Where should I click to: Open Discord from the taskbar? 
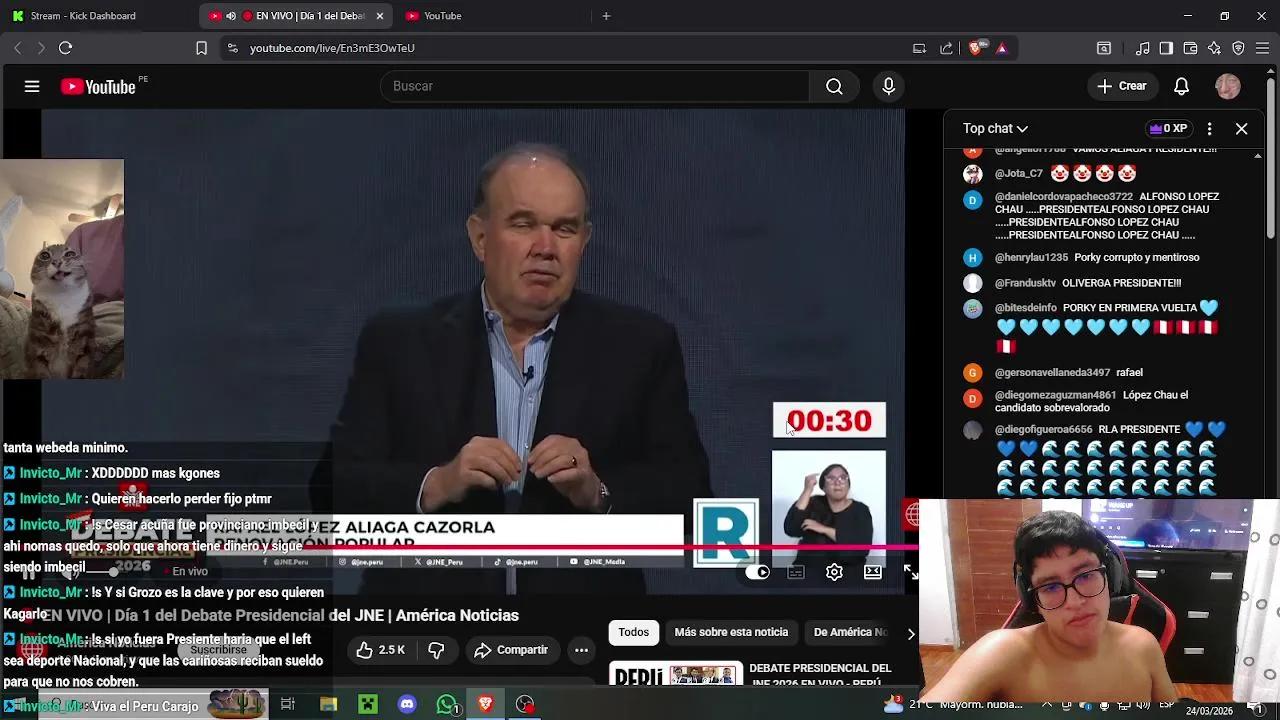click(407, 705)
